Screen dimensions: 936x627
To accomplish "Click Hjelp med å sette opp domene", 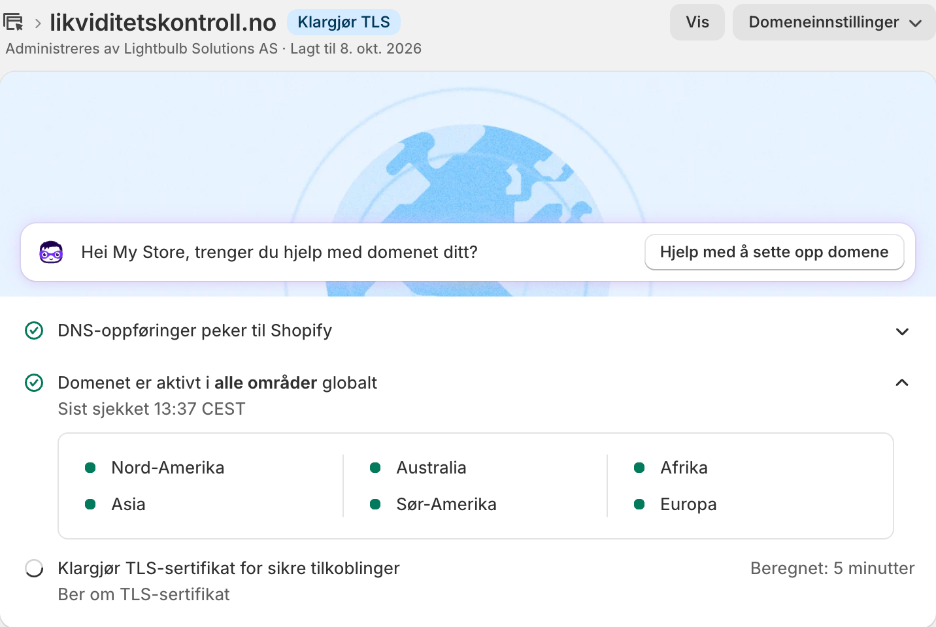I will pos(774,252).
